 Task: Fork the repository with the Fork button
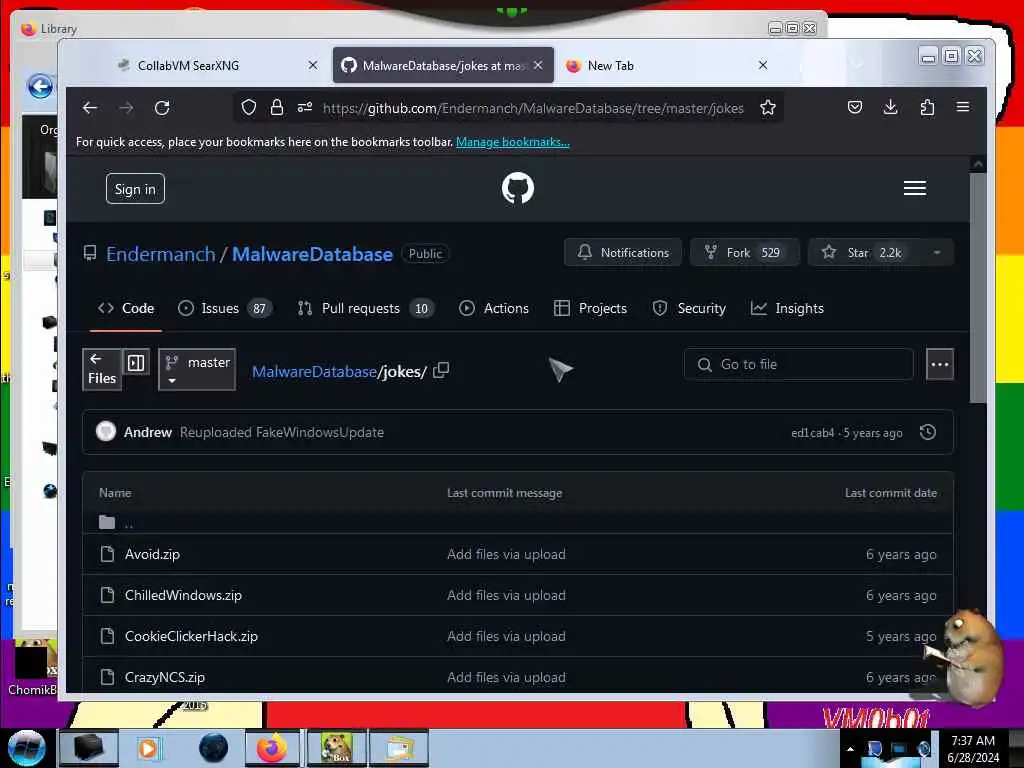tap(744, 253)
